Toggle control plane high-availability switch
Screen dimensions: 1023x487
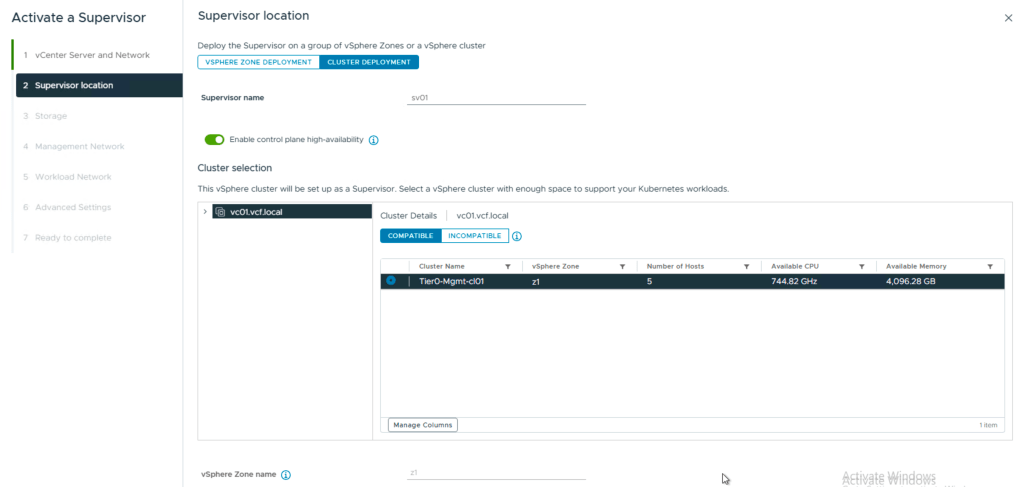(x=214, y=140)
